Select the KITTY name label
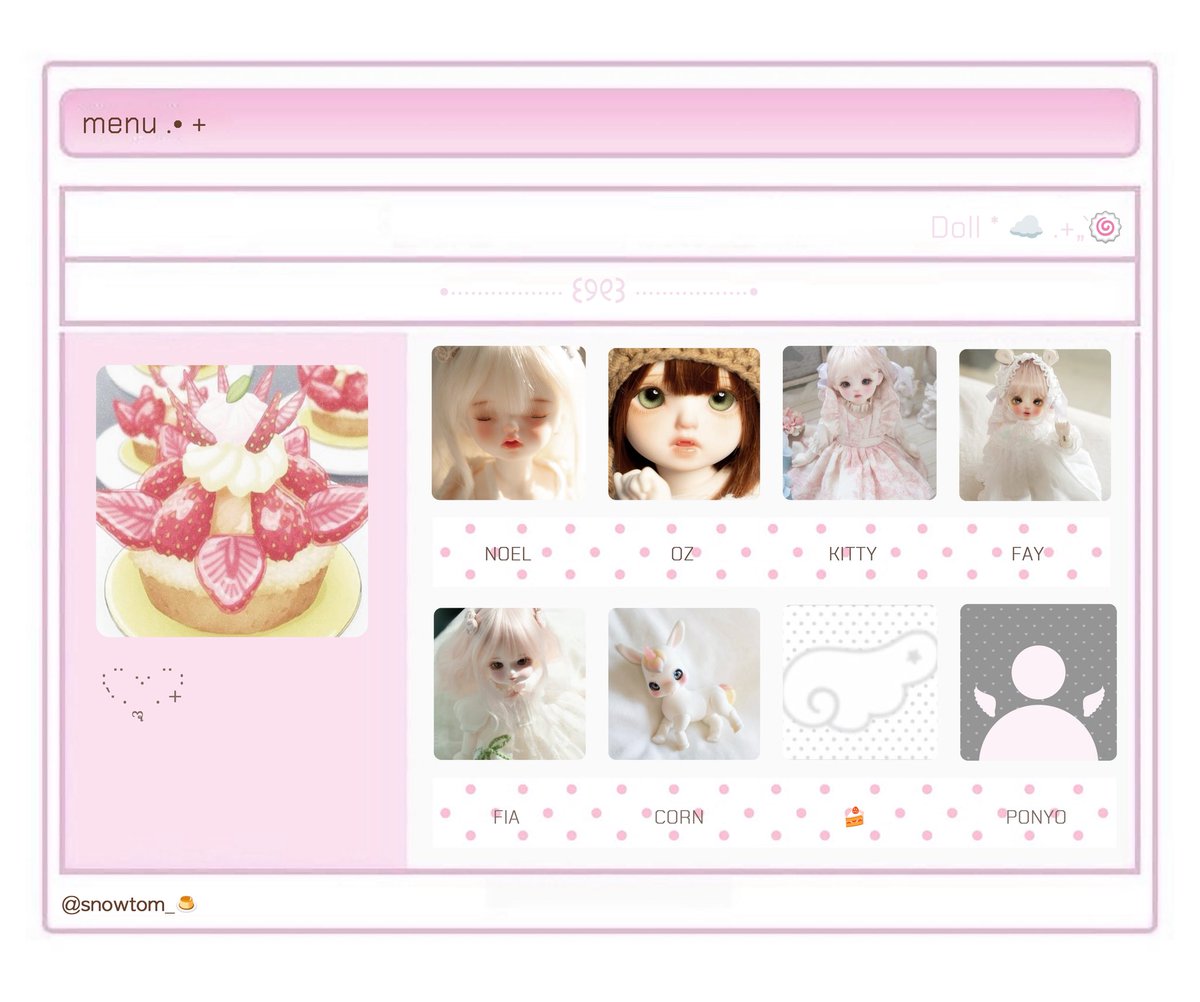 coord(853,554)
